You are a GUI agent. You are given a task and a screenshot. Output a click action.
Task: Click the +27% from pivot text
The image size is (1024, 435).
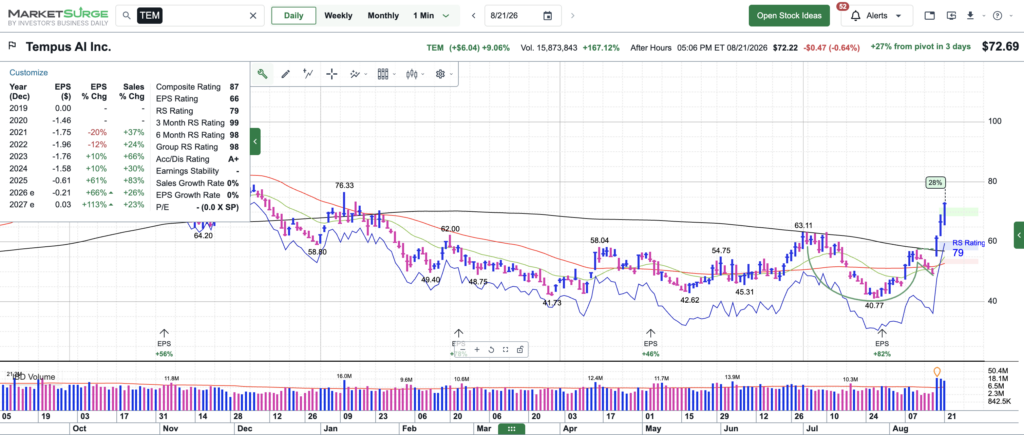(920, 47)
